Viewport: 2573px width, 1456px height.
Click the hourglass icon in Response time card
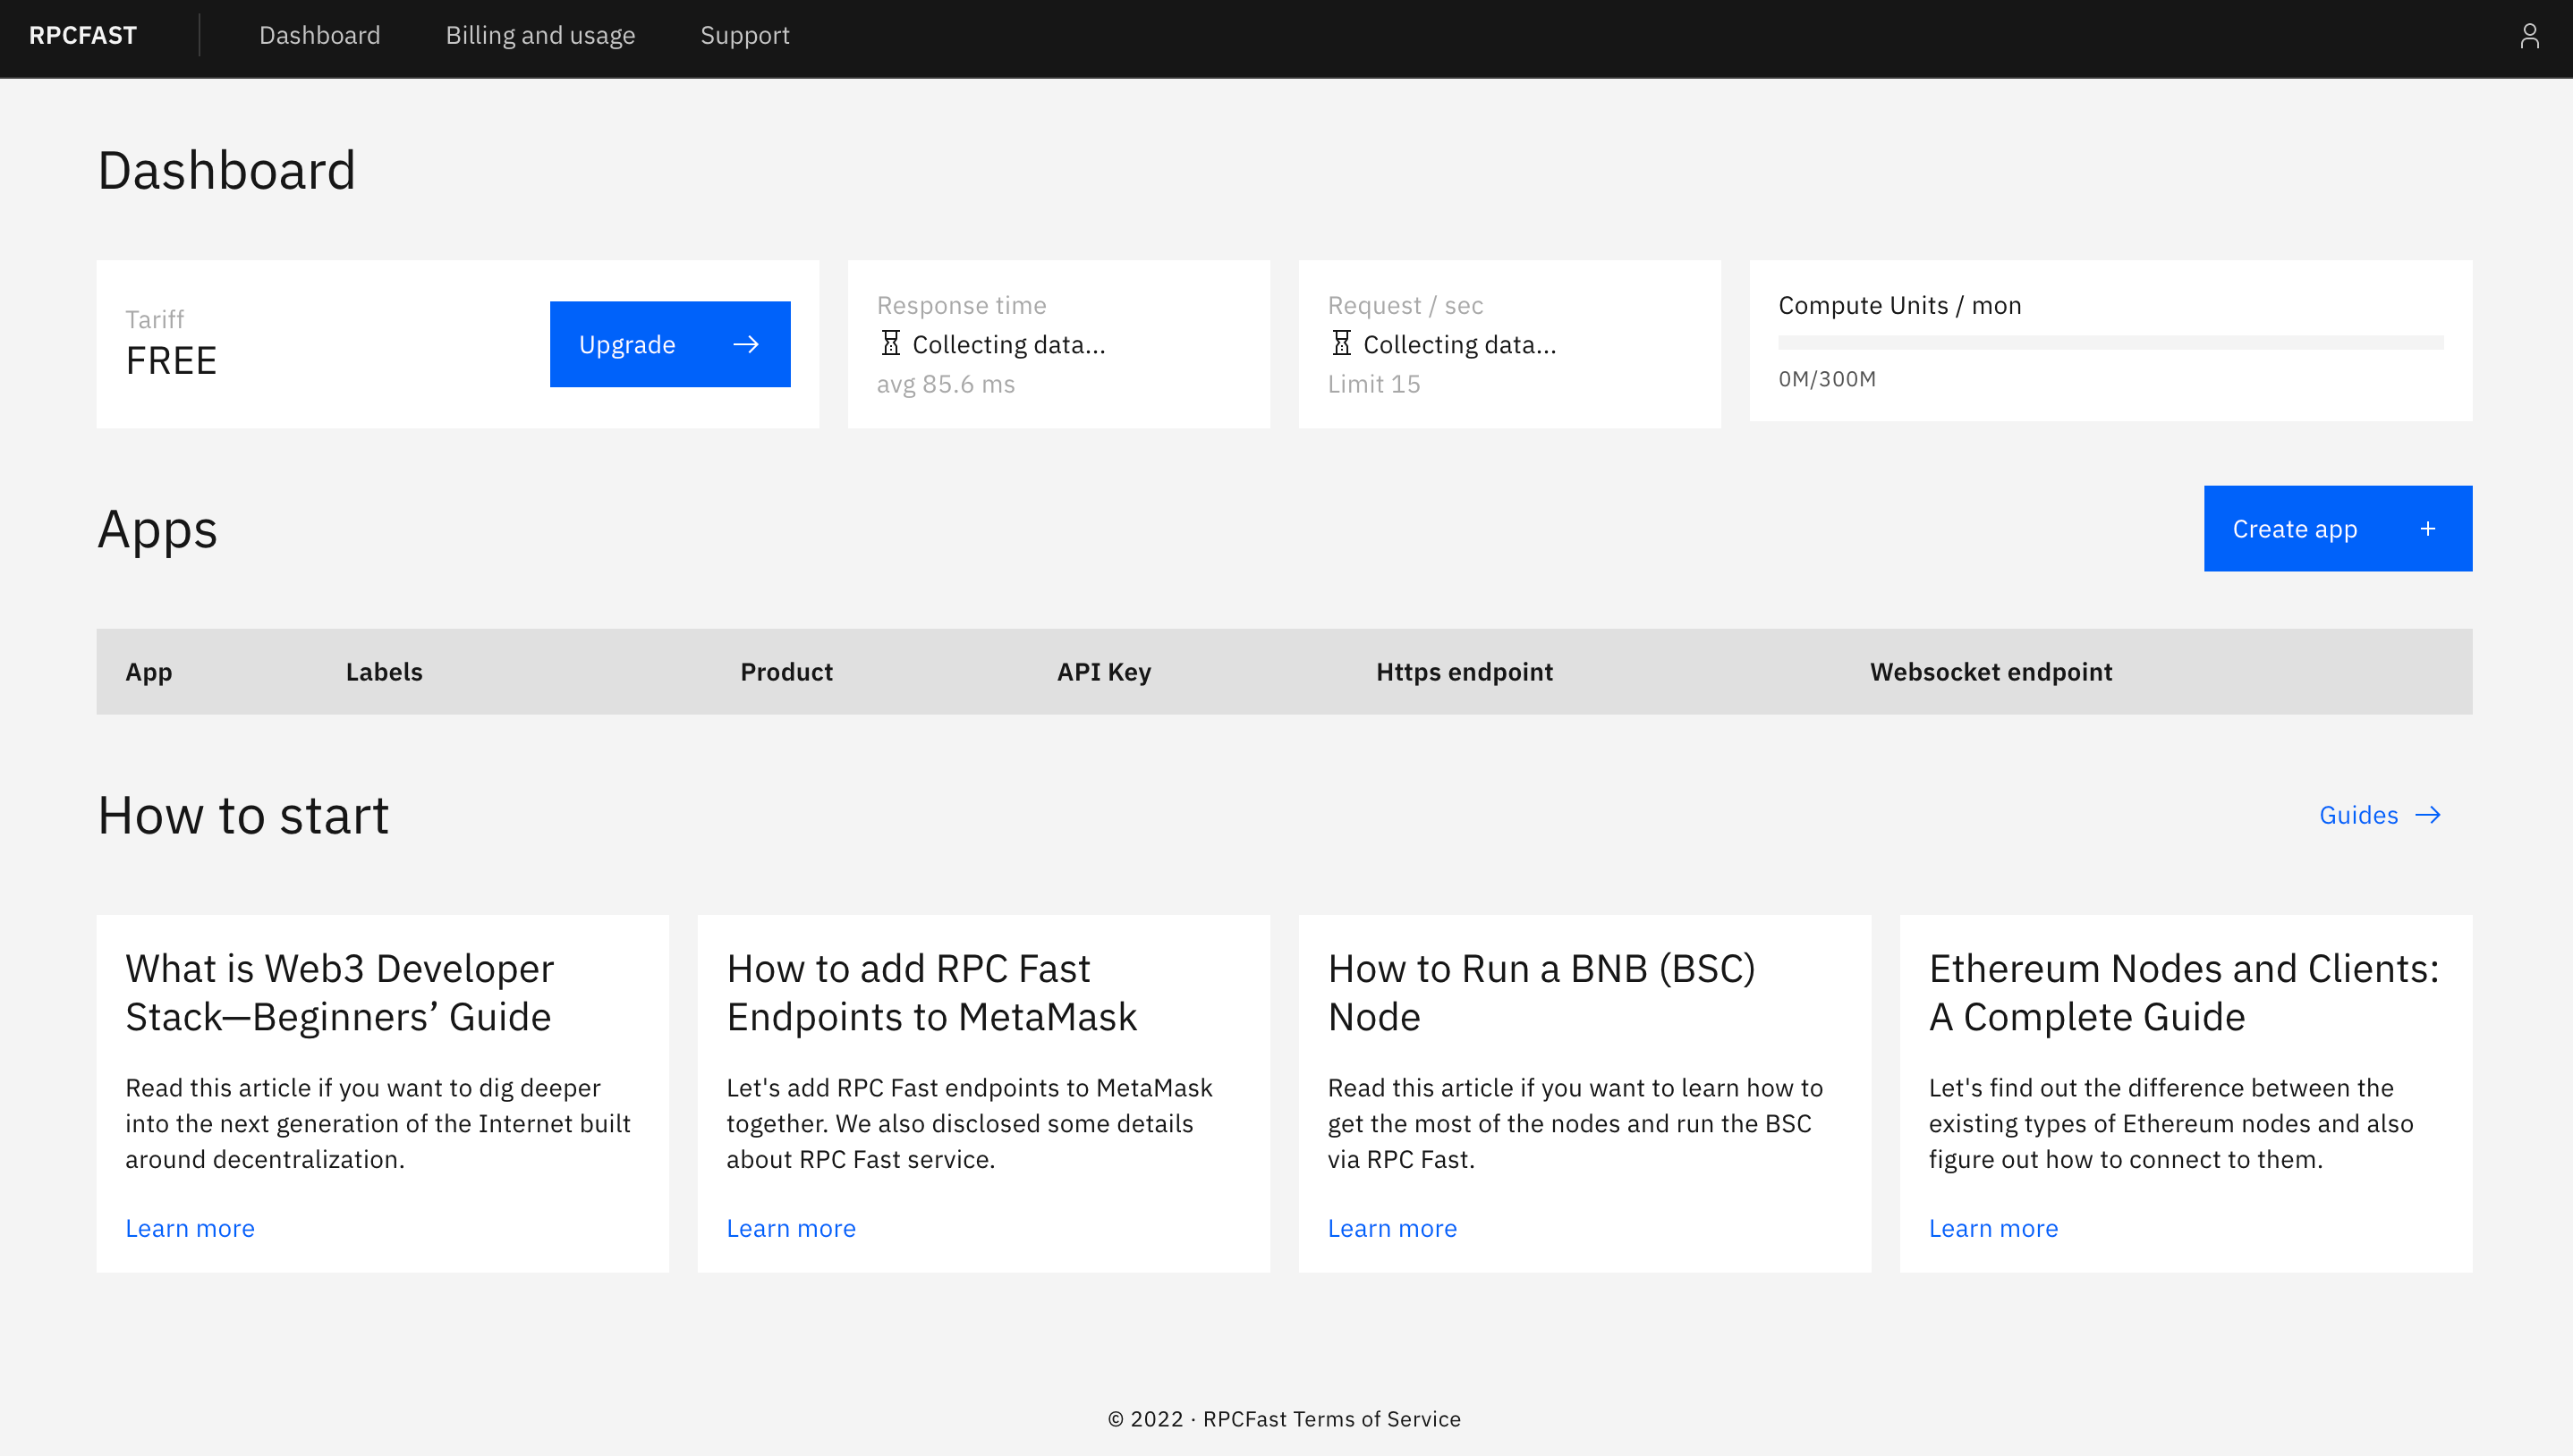coord(890,344)
